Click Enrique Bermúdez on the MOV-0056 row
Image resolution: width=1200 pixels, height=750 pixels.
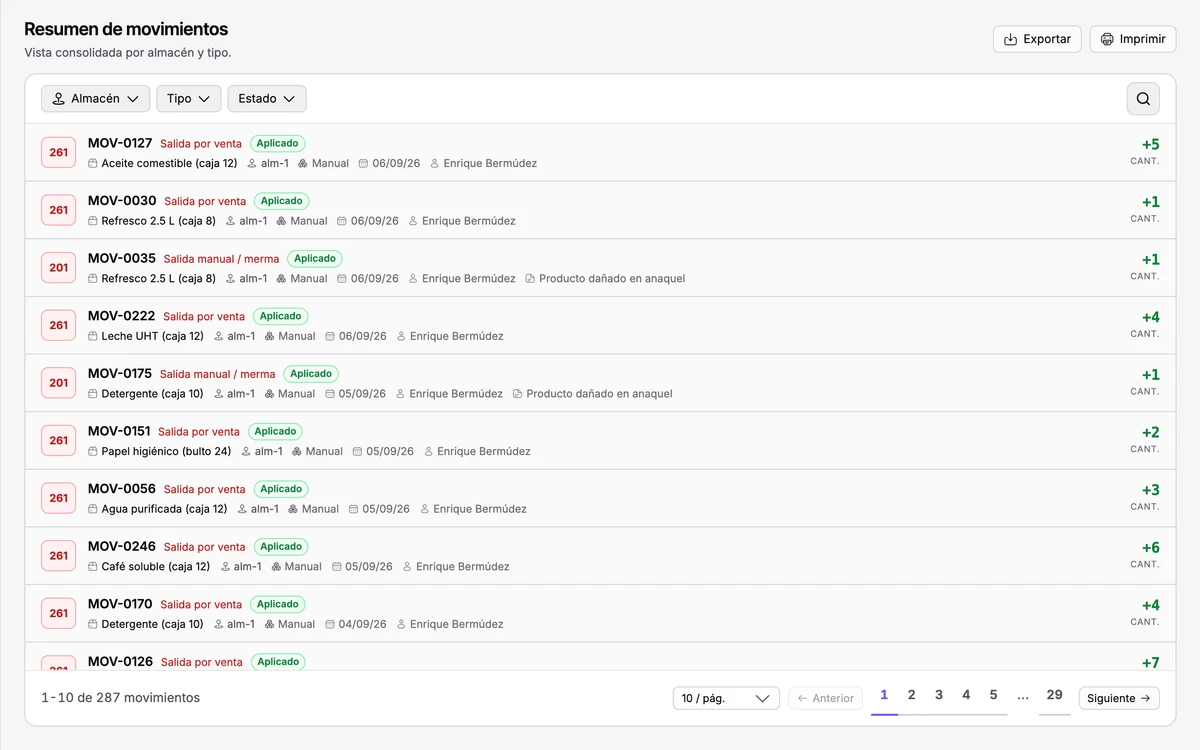[x=480, y=509]
